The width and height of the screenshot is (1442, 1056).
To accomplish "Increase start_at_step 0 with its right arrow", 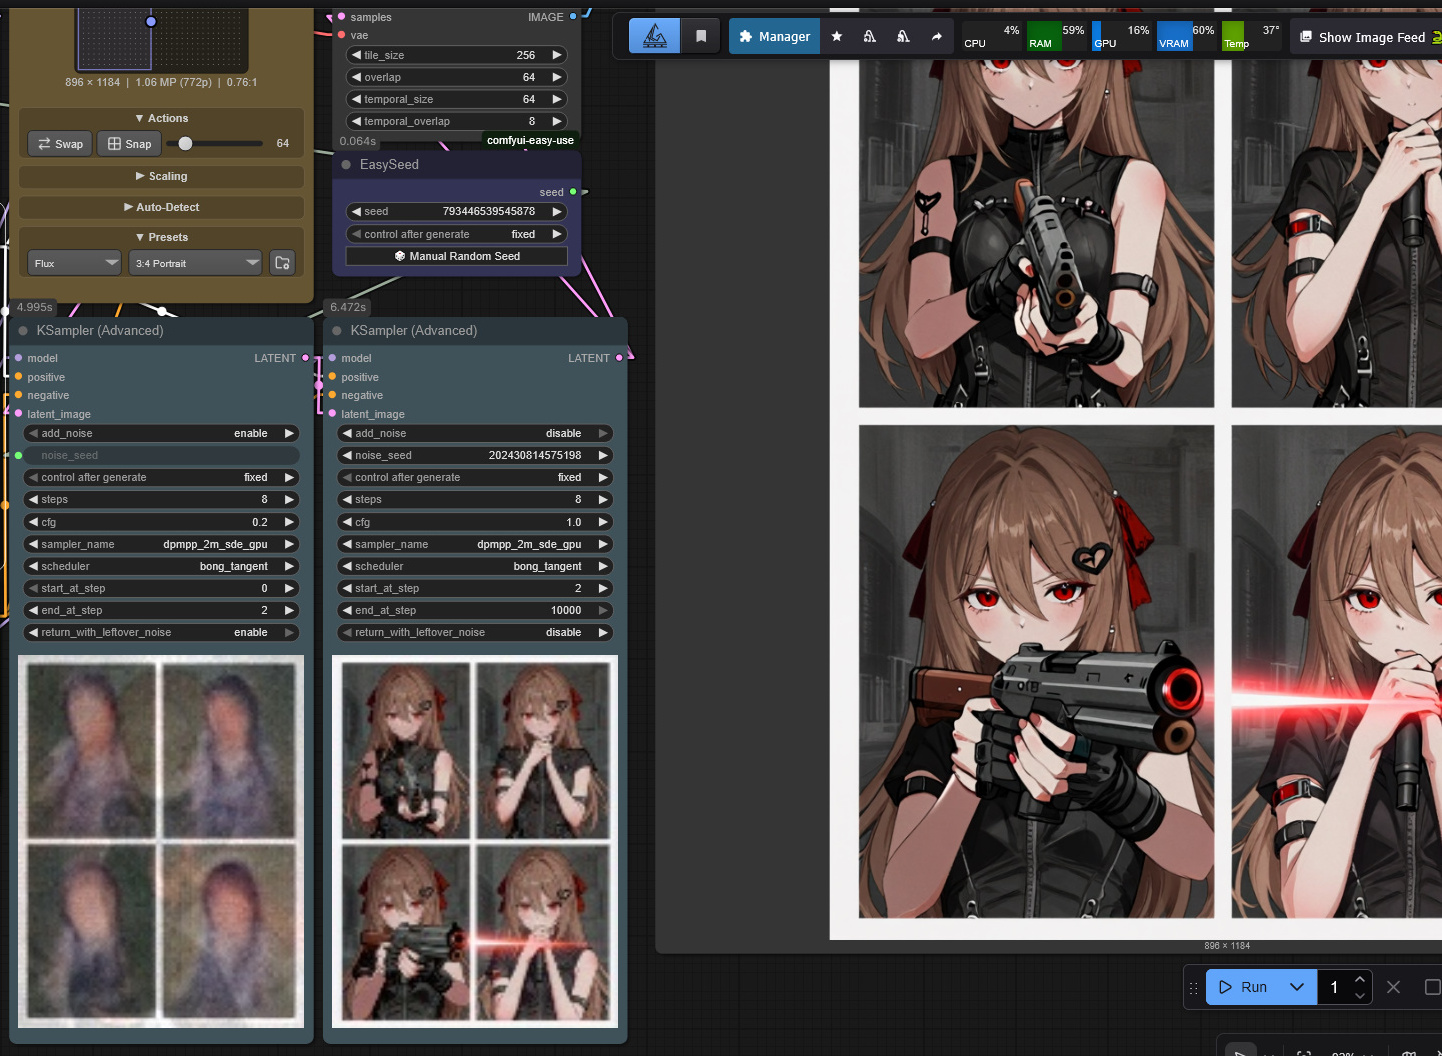I will [x=289, y=588].
